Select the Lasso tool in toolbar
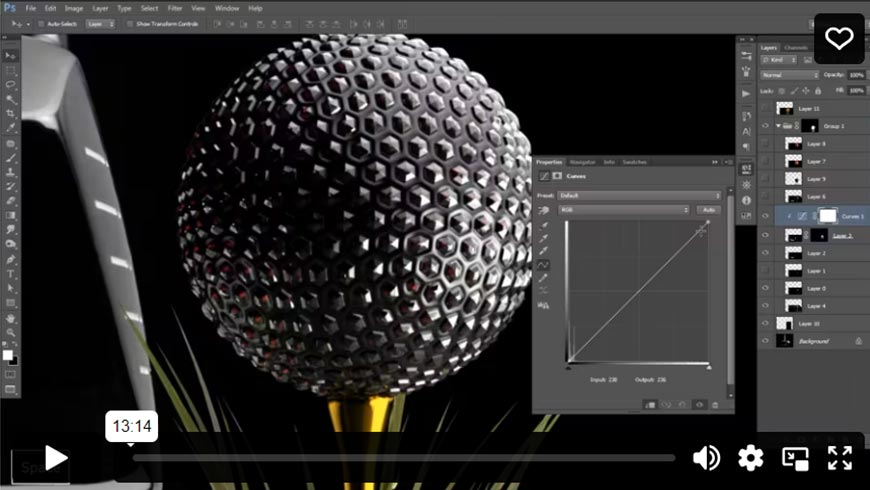 [x=11, y=85]
